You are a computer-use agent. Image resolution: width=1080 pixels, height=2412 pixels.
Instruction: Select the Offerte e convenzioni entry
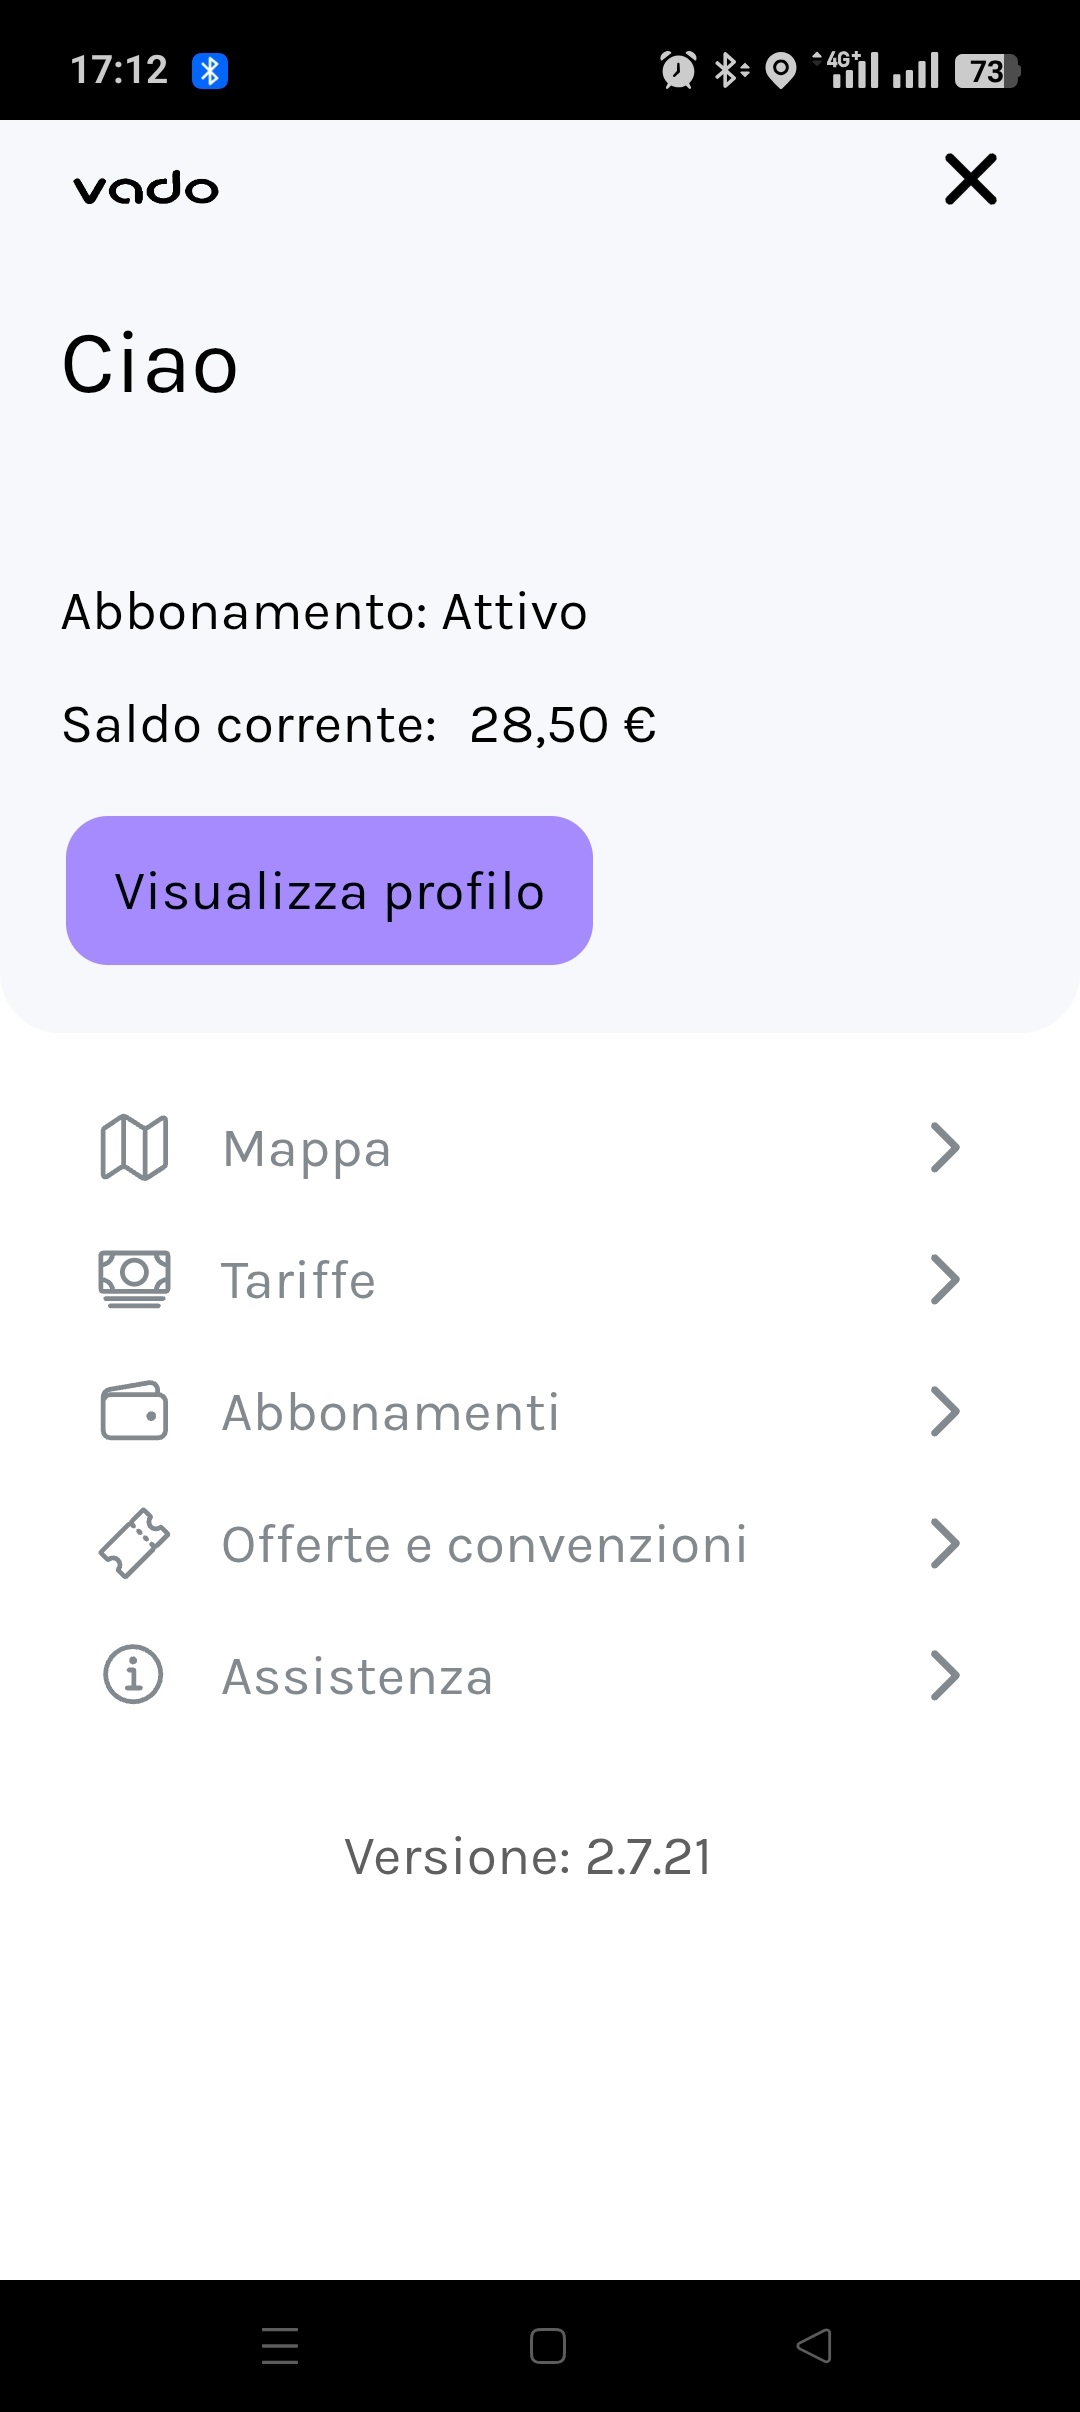pos(485,1545)
